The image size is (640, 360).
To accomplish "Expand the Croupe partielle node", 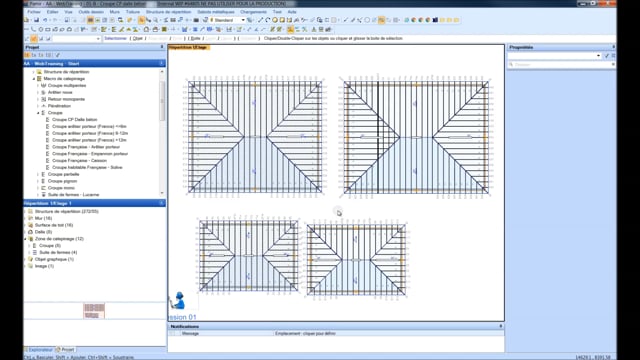I will pos(38,174).
